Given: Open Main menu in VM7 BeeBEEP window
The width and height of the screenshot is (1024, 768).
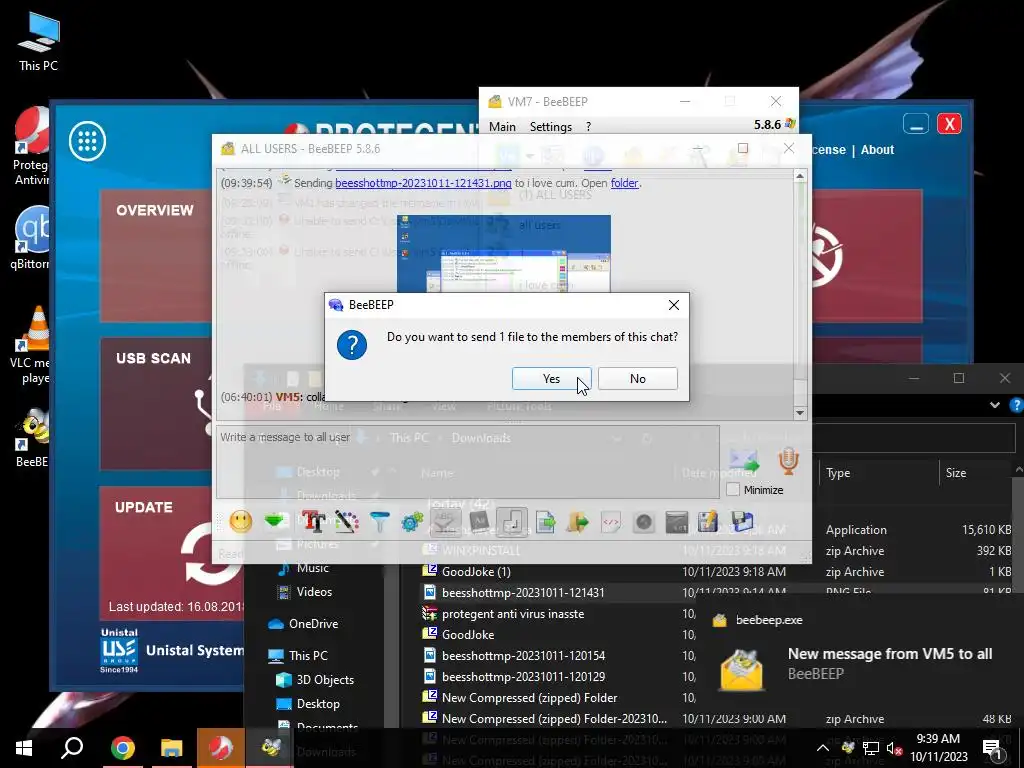Looking at the screenshot, I should 502,126.
